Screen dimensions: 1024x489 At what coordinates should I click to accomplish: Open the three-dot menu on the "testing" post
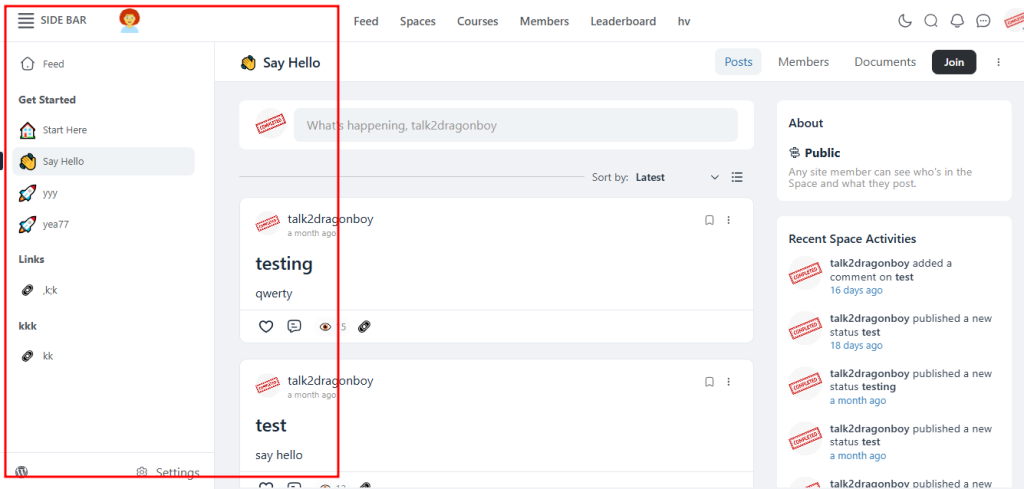pyautogui.click(x=729, y=220)
